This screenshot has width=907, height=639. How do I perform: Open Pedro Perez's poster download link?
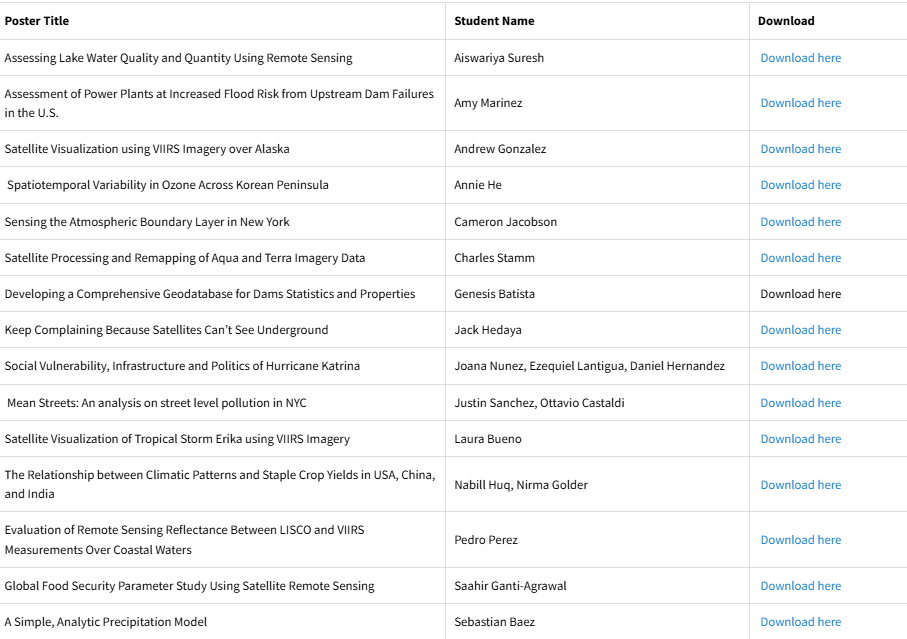[800, 540]
